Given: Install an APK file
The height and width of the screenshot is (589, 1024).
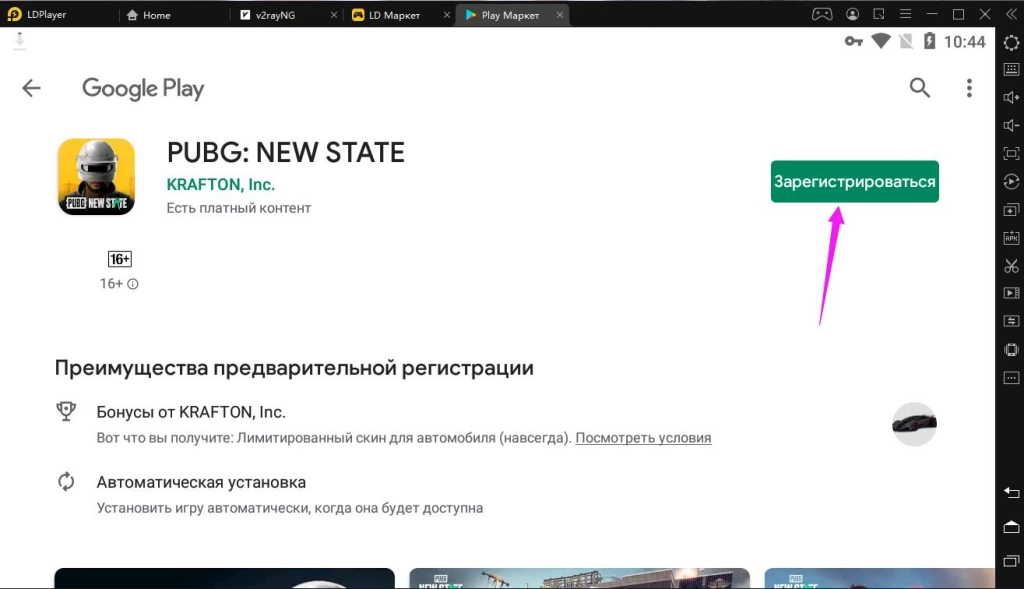Looking at the screenshot, I should (x=1011, y=237).
